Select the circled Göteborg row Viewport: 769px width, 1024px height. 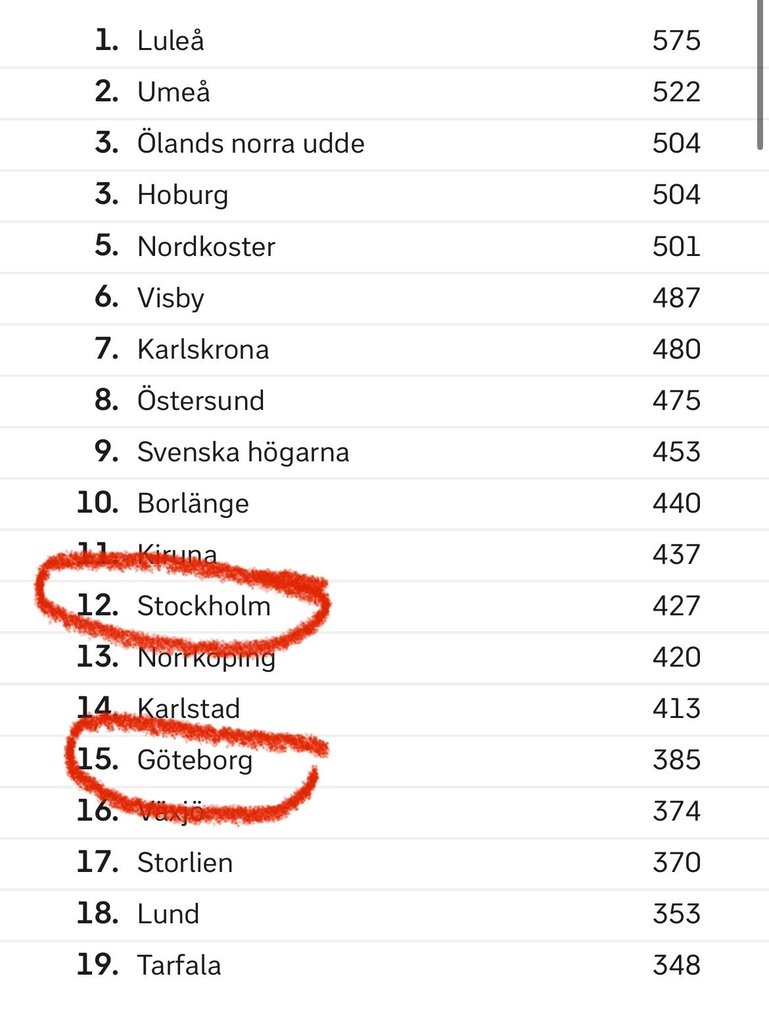(x=384, y=760)
